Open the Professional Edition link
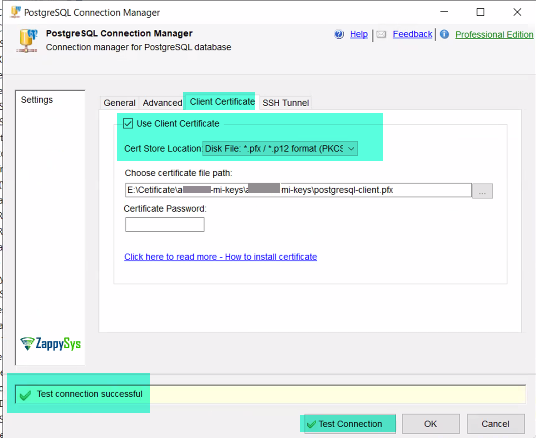Screen dimensions: 536x438 [494, 35]
